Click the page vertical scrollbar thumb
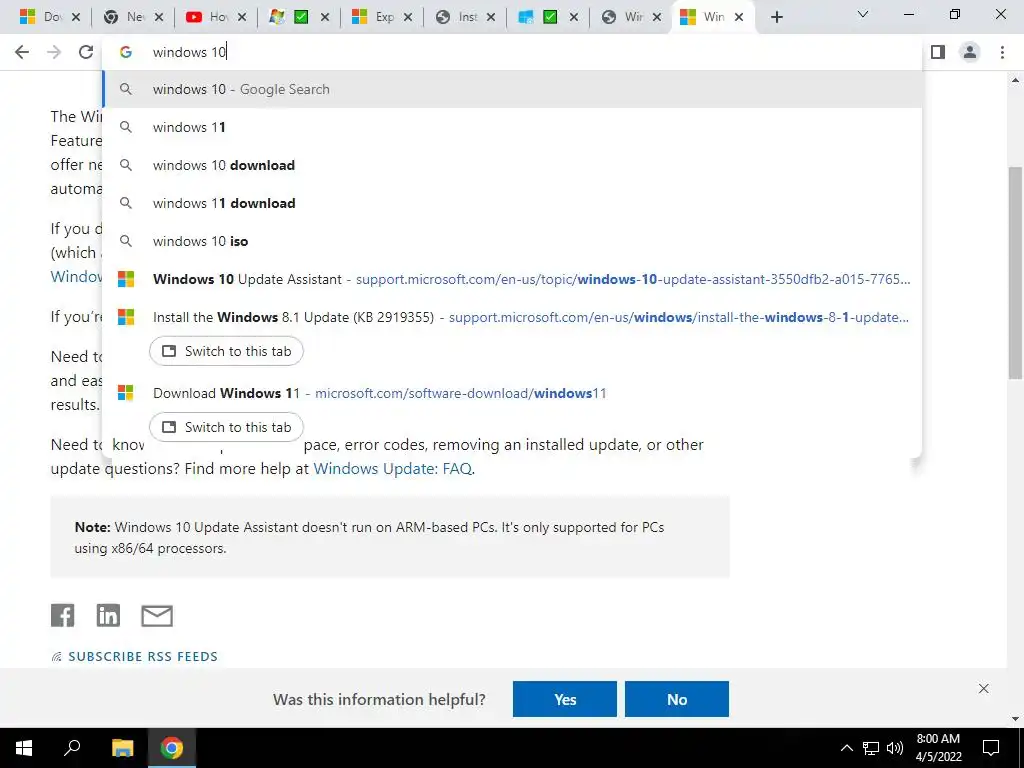Image resolution: width=1024 pixels, height=768 pixels. click(1015, 272)
